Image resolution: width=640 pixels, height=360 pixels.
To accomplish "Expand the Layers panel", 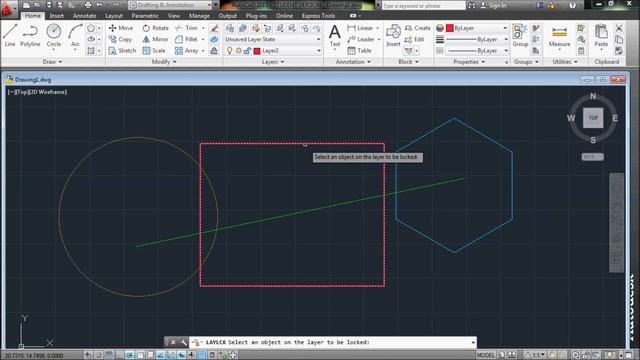I will (x=273, y=62).
